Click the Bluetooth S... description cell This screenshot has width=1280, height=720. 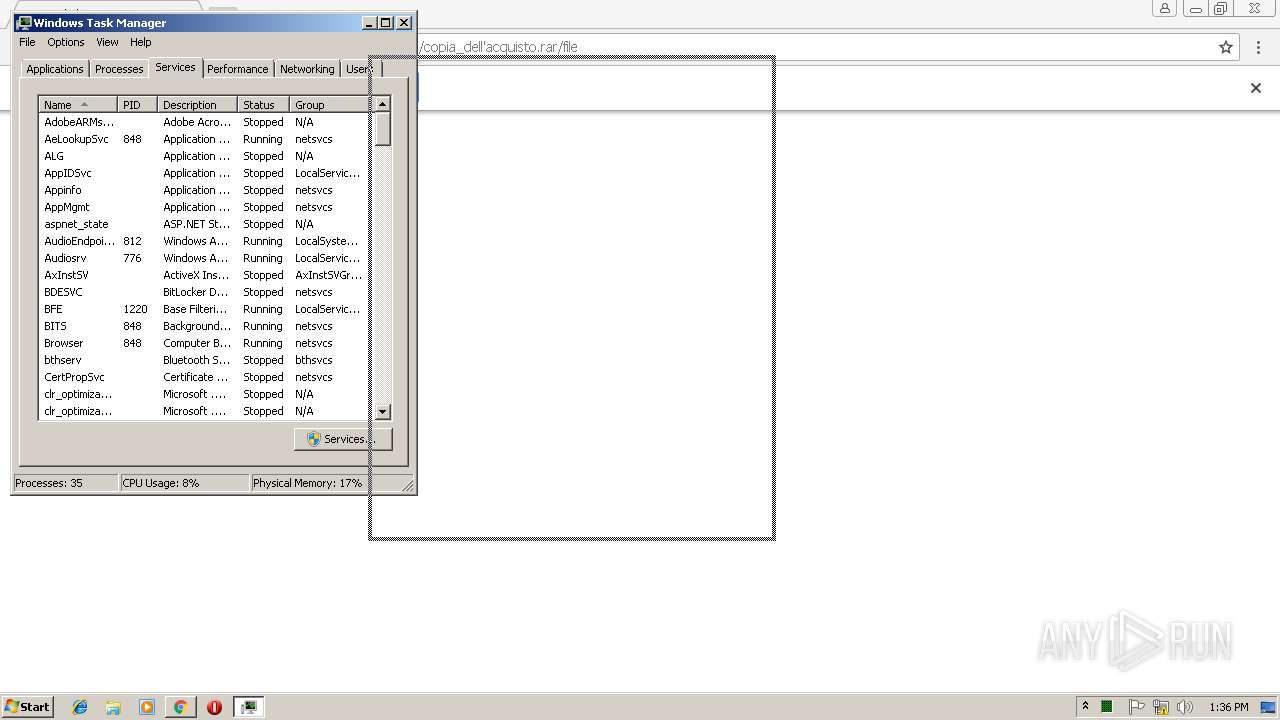pos(197,360)
